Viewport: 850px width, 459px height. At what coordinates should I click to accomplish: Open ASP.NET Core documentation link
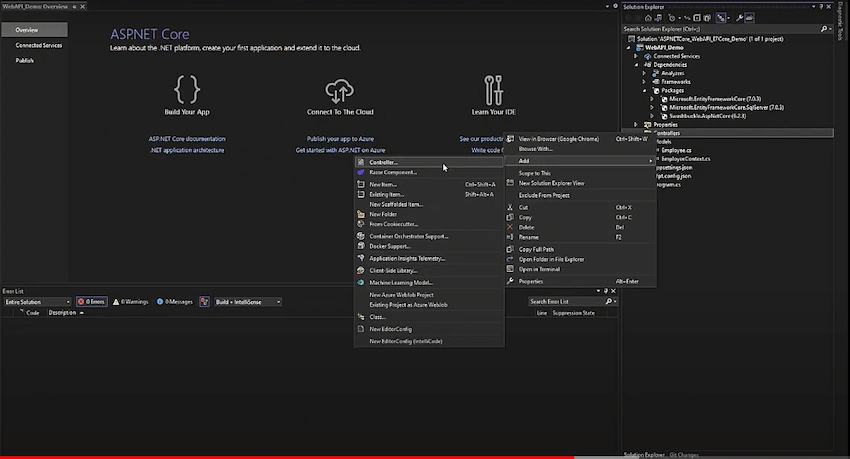[187, 139]
